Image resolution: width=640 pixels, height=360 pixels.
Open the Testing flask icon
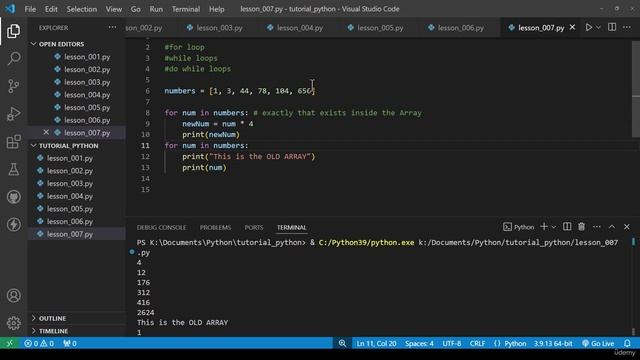click(x=13, y=169)
